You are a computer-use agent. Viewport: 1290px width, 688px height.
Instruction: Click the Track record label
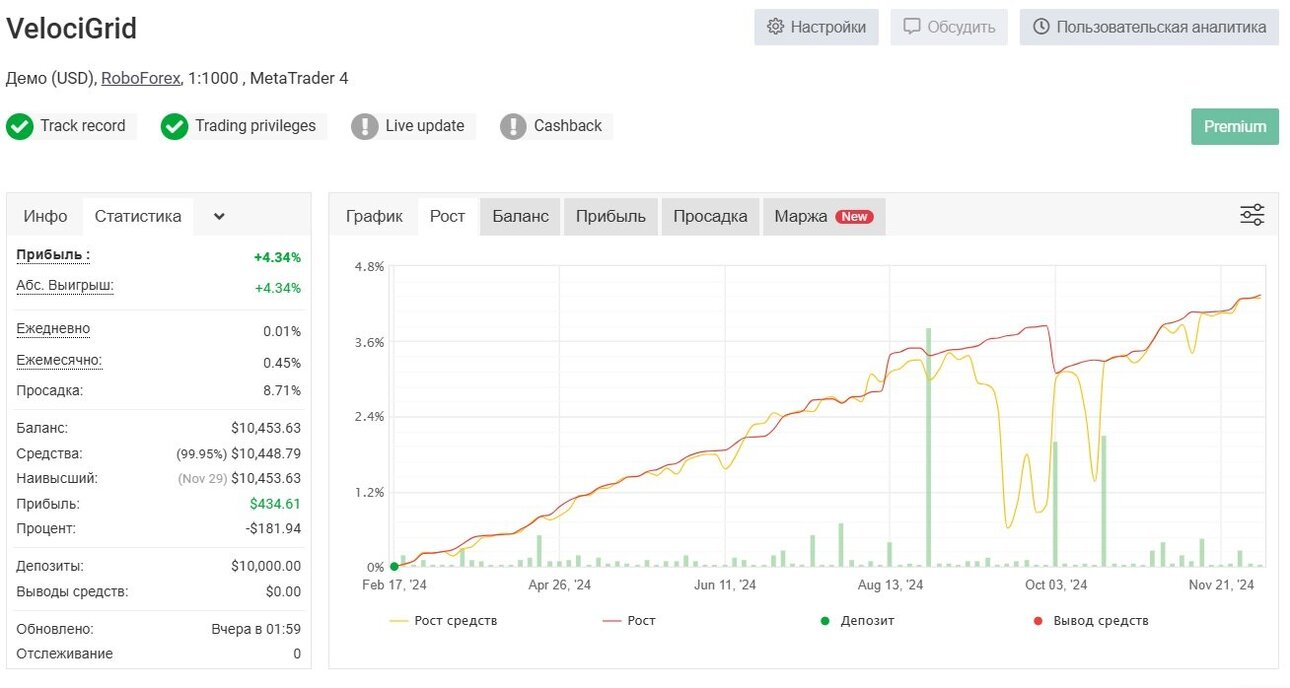(83, 126)
